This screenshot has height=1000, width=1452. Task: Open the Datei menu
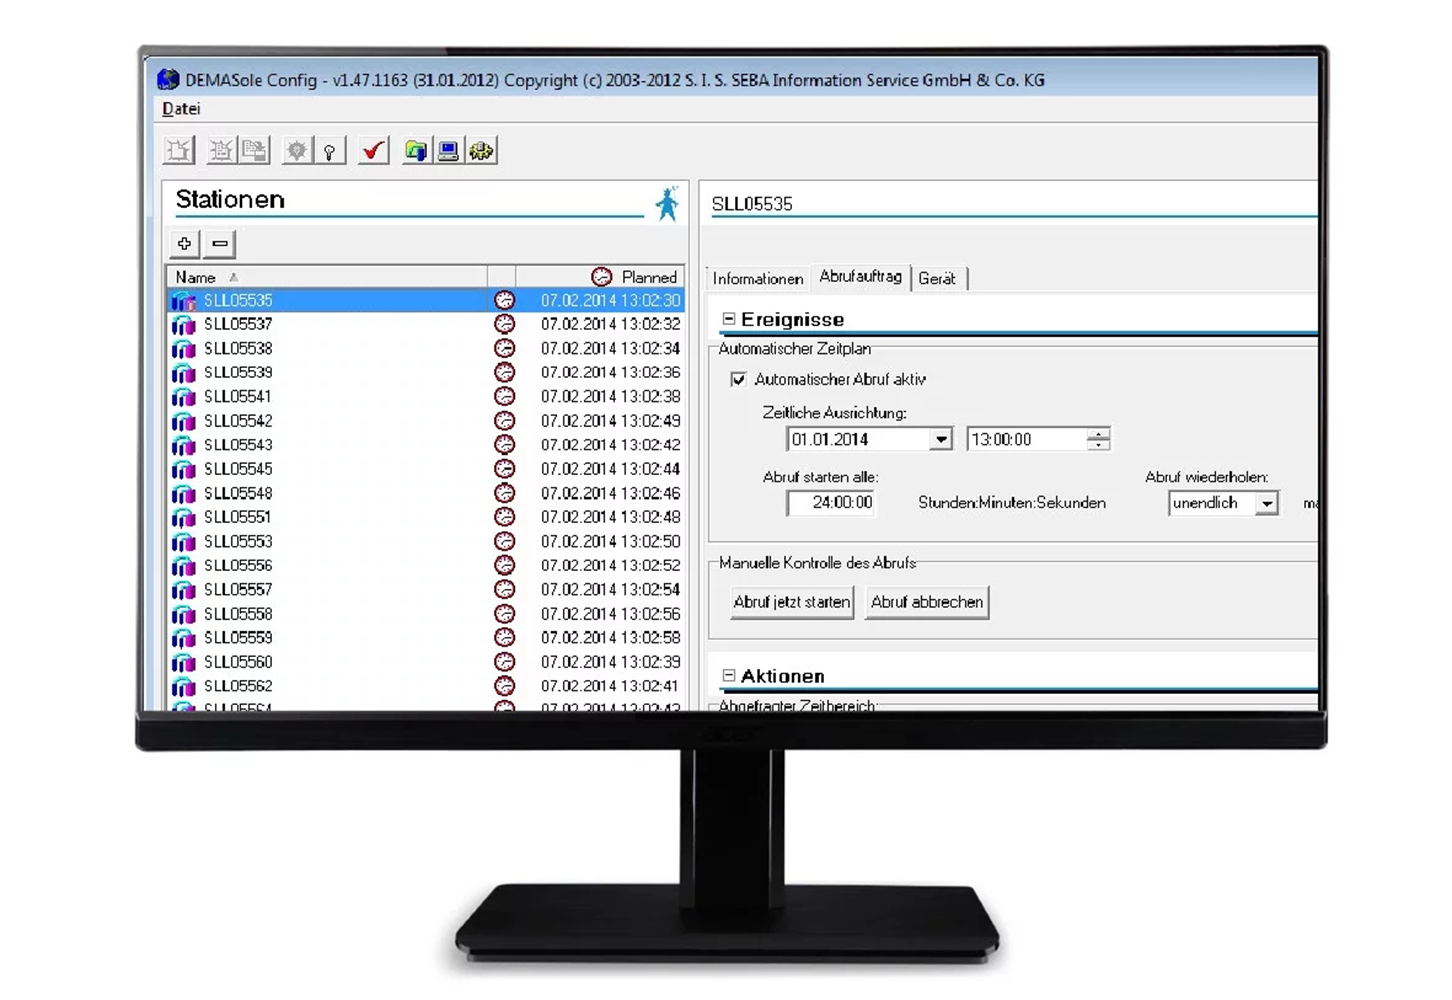[x=181, y=109]
